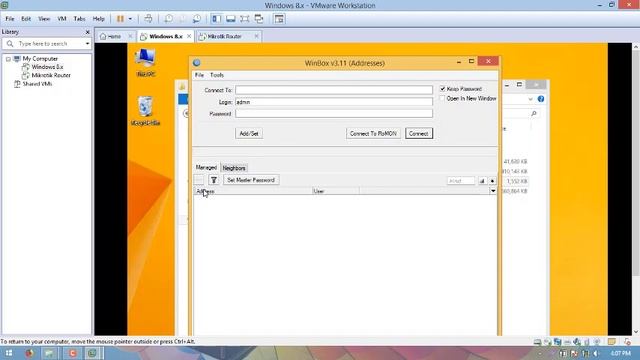The image size is (640, 360).
Task: Click the console view toolbar icon
Action: (279, 19)
